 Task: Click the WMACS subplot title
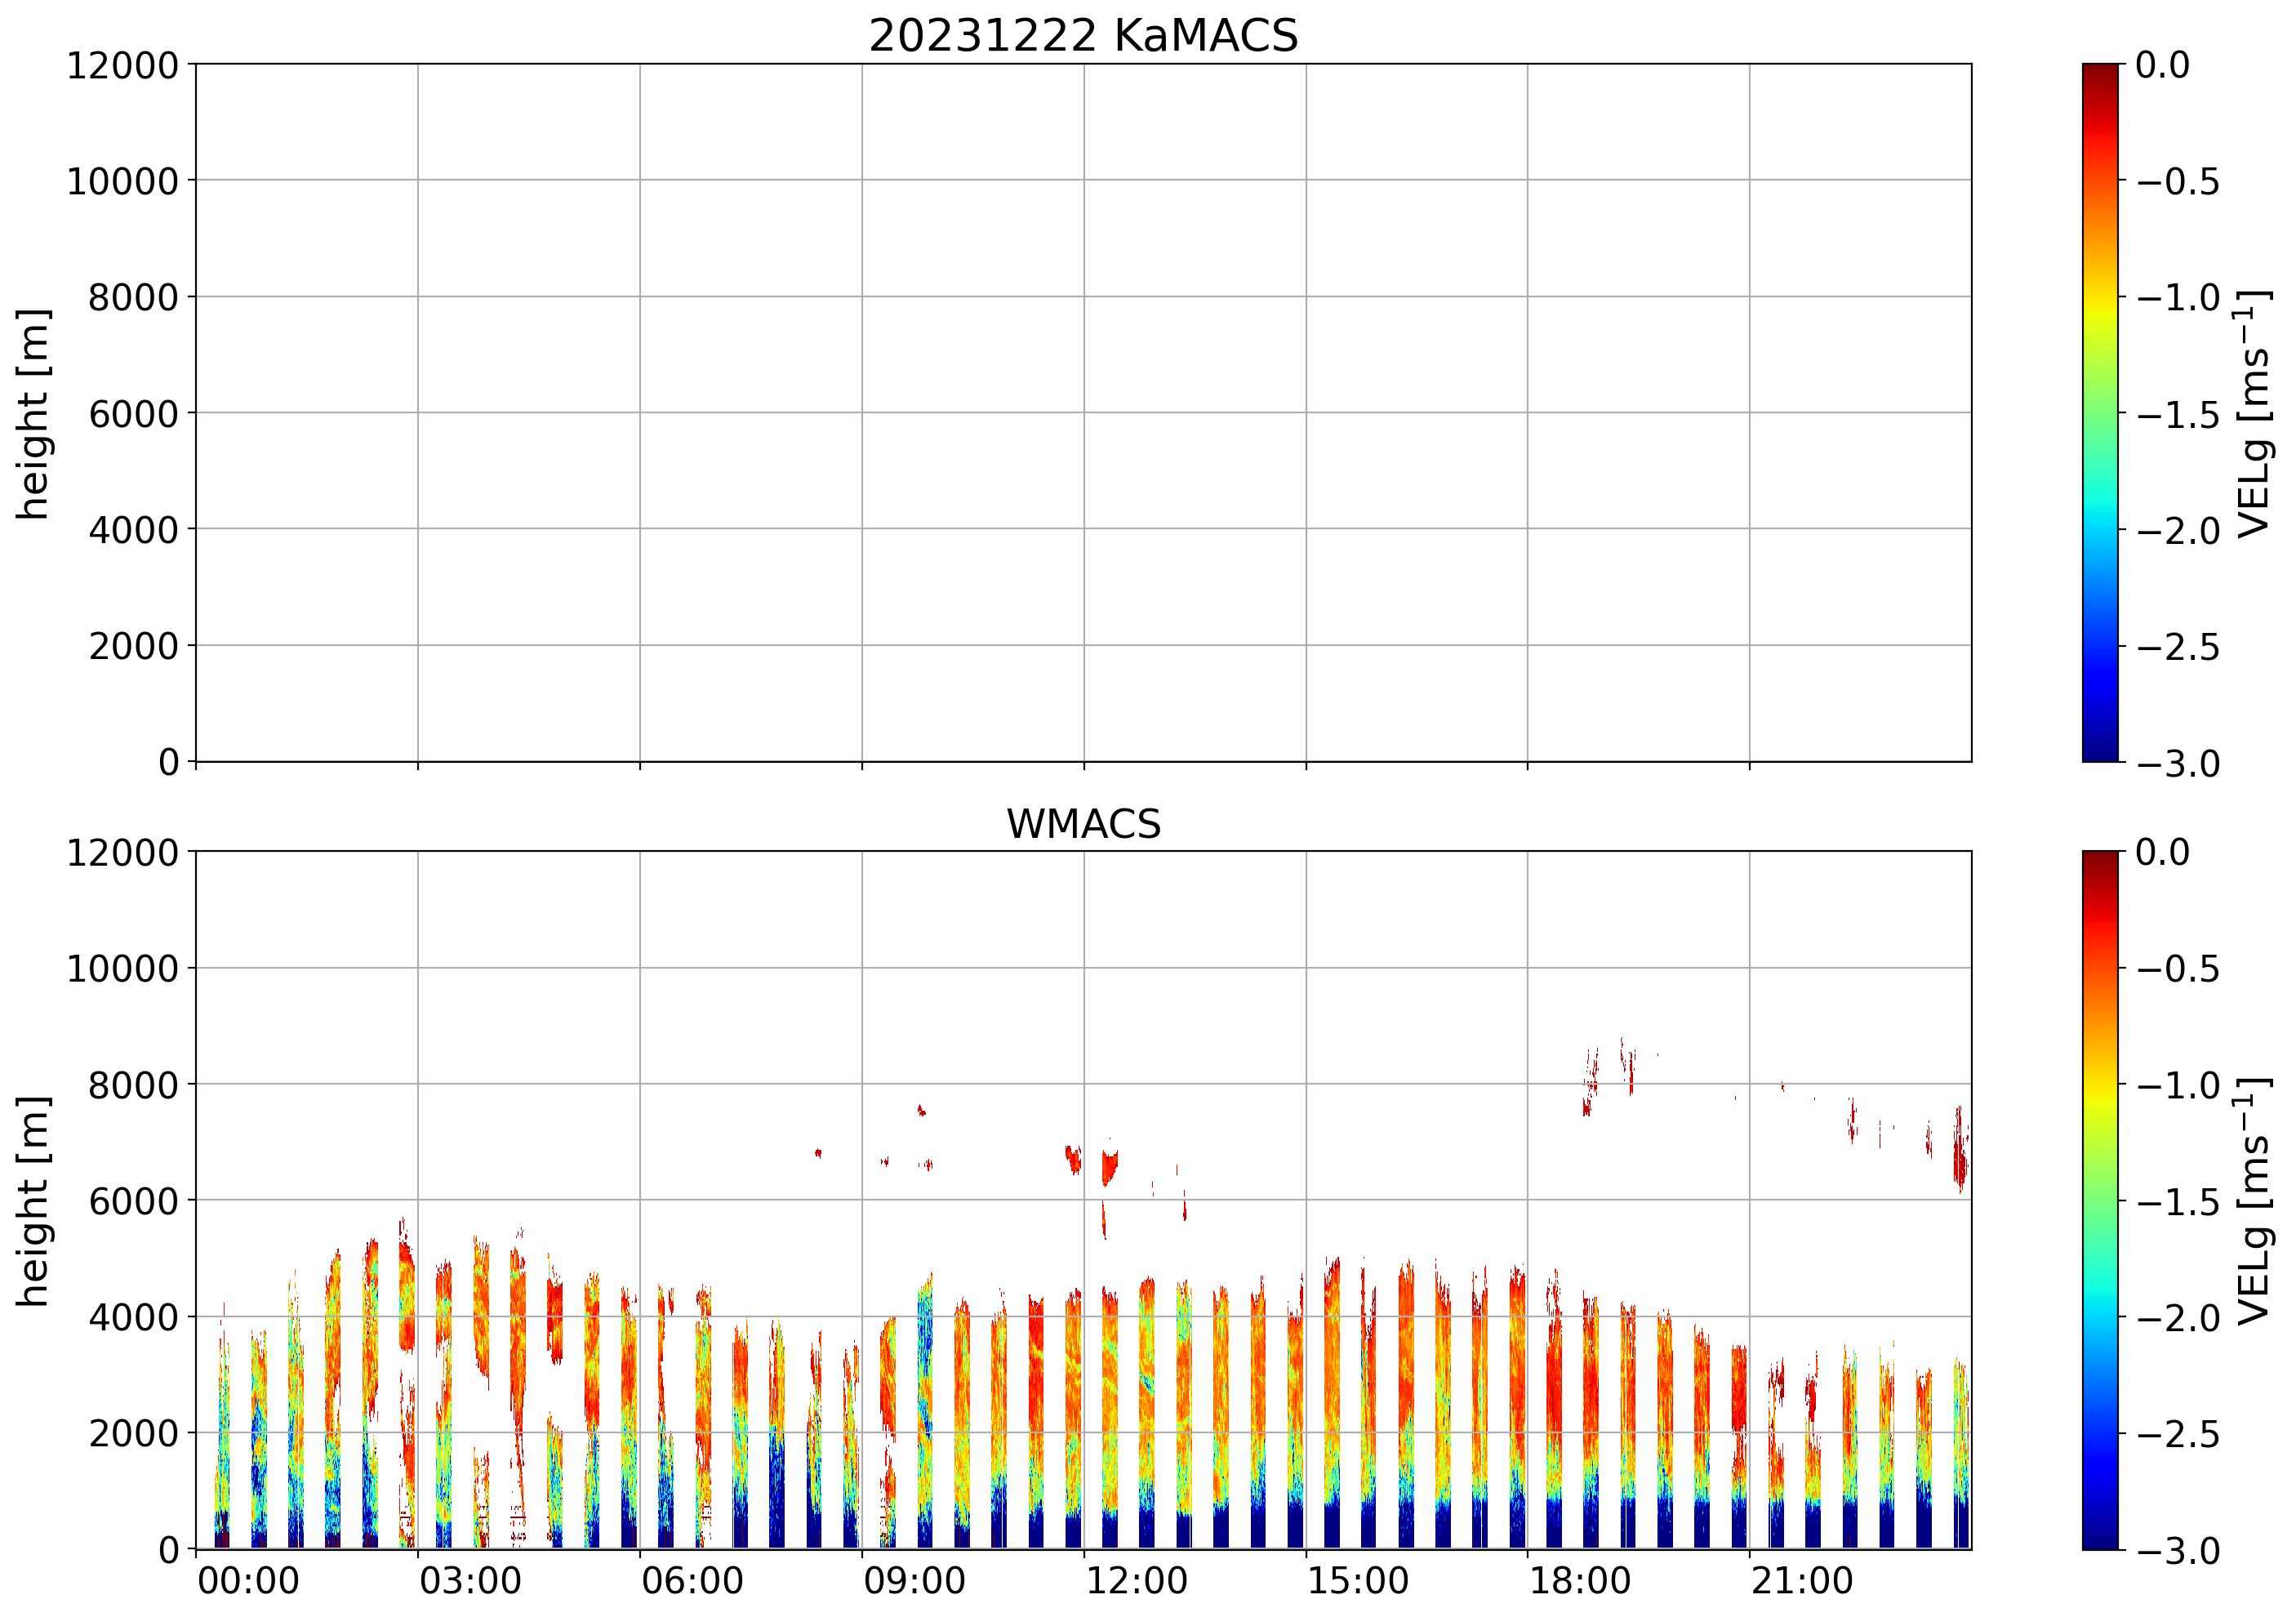click(1083, 824)
